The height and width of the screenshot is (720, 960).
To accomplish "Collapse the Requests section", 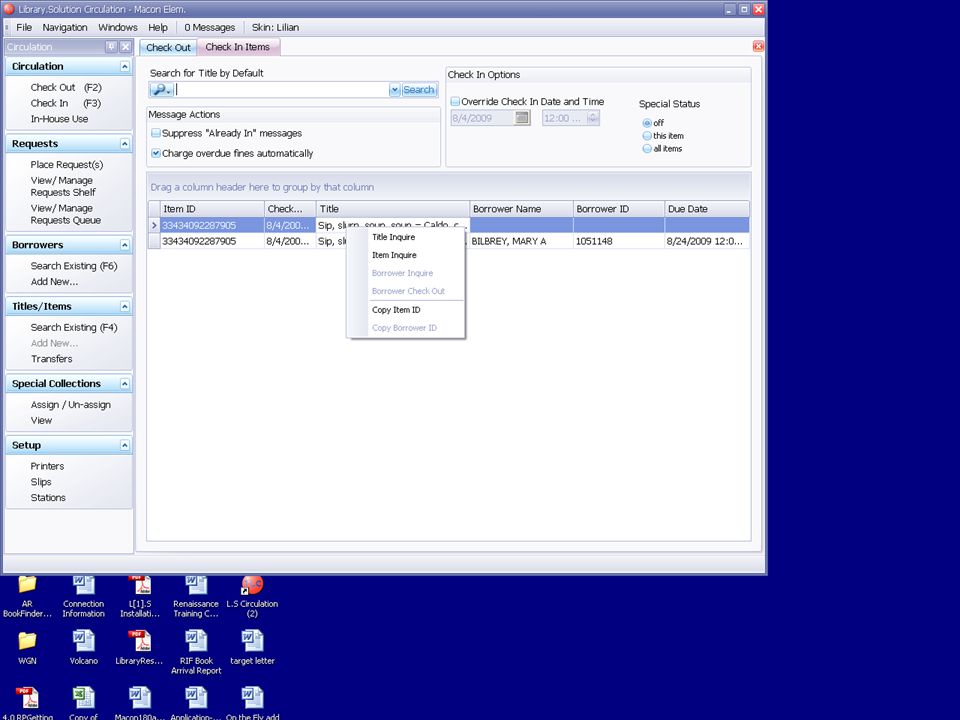I will tap(124, 144).
